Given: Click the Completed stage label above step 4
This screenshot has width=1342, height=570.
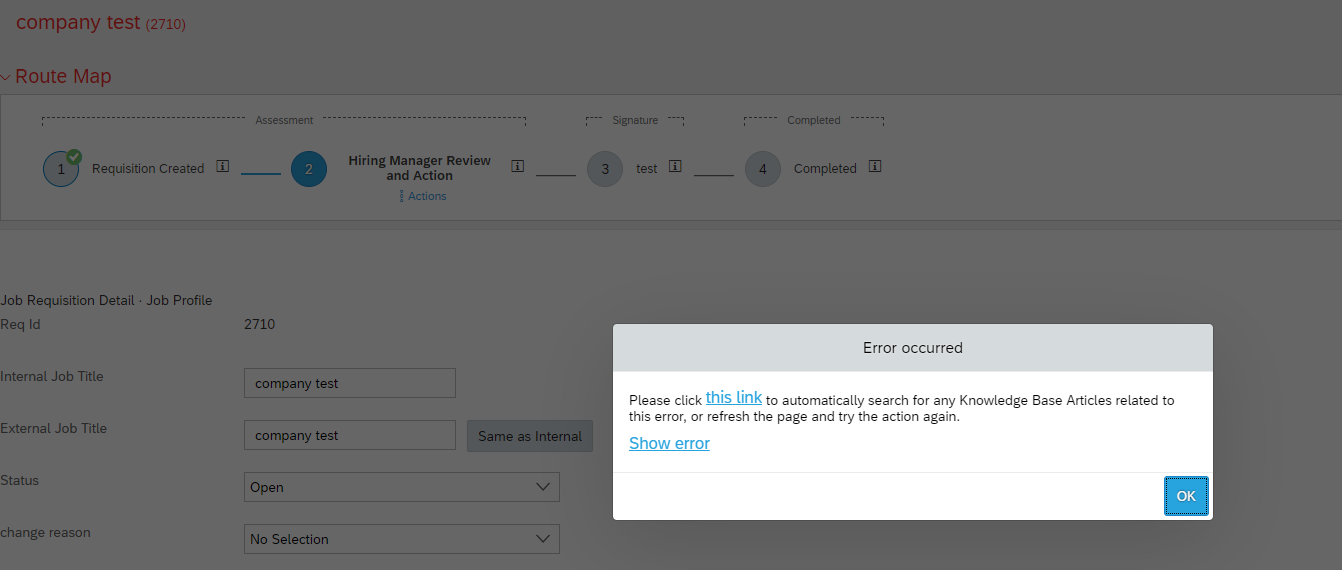Looking at the screenshot, I should pyautogui.click(x=813, y=120).
